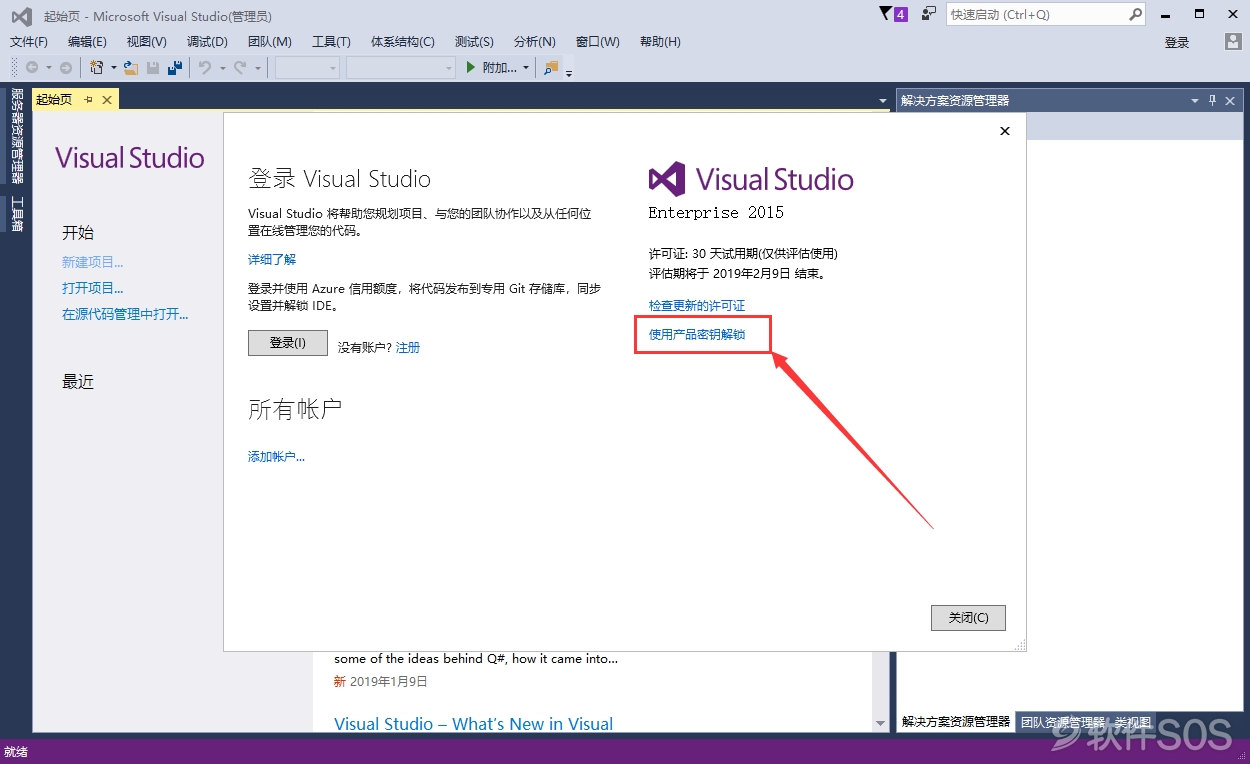Open the Undo history dropdown arrow

[222, 68]
